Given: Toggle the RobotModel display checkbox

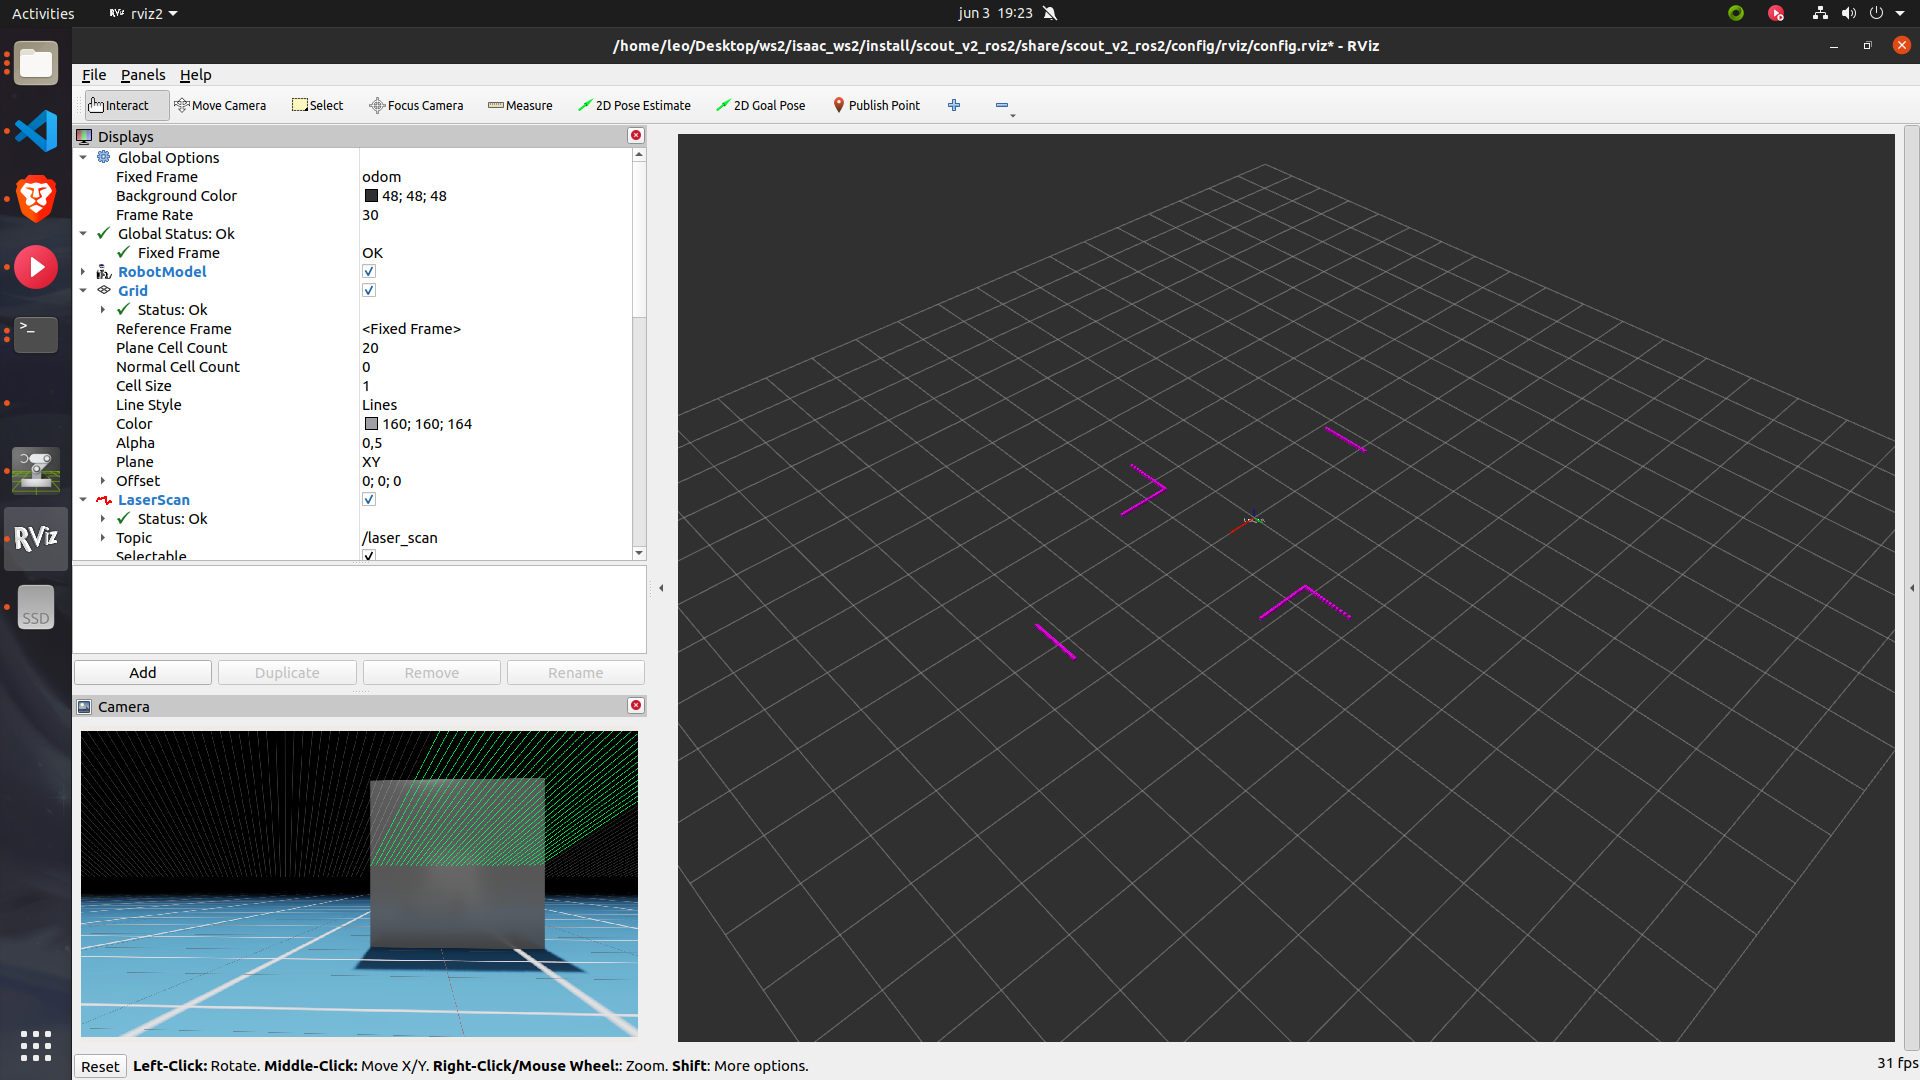Looking at the screenshot, I should click(369, 272).
